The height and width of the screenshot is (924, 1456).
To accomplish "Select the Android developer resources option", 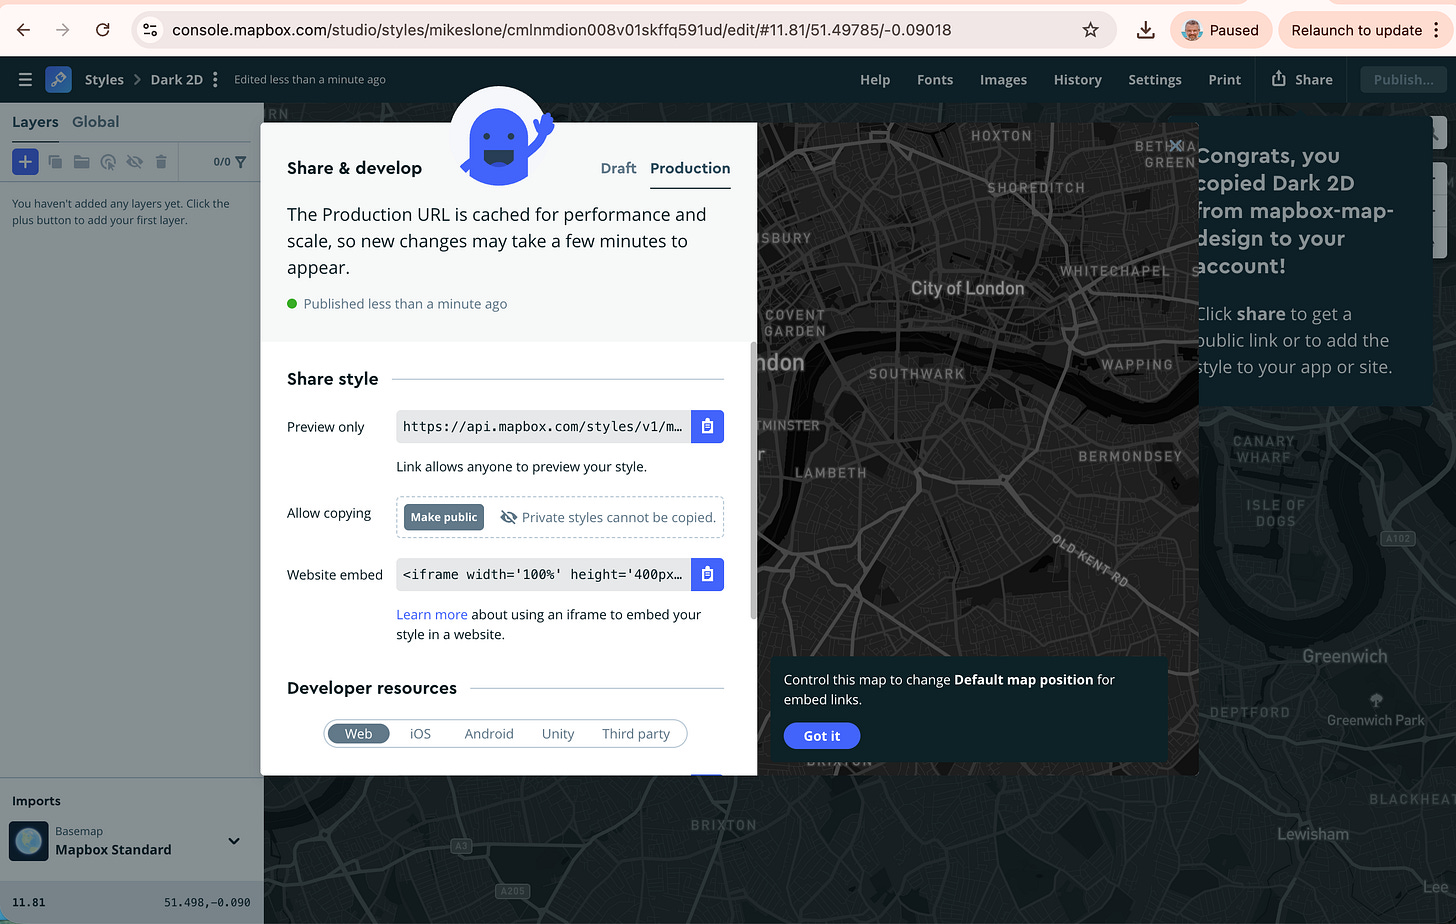I will coord(488,734).
